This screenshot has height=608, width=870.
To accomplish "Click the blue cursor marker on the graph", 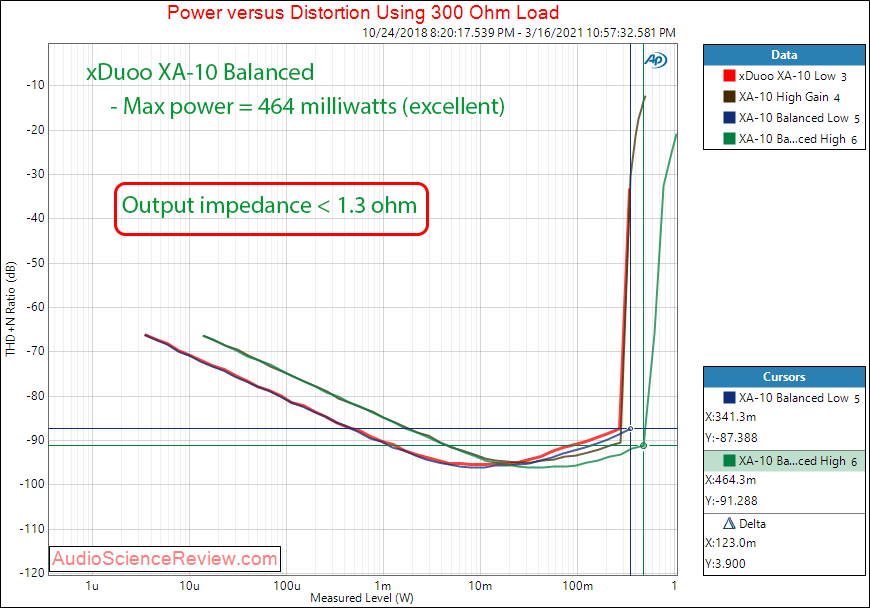I will pos(630,429).
